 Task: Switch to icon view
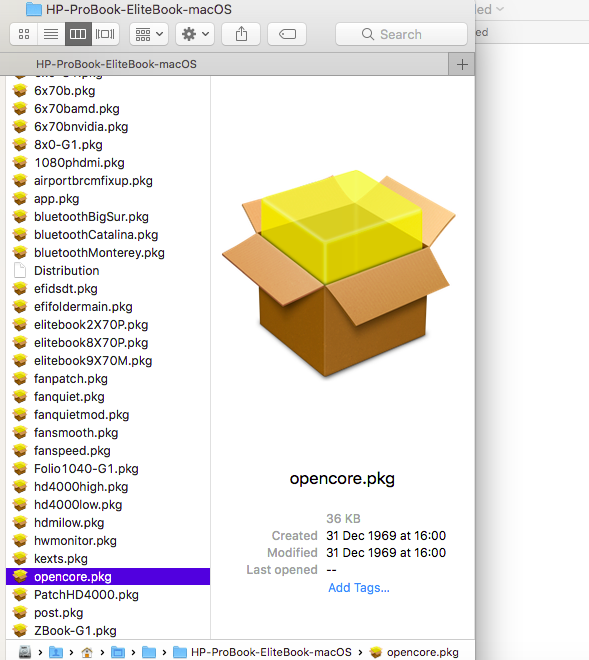[x=24, y=34]
